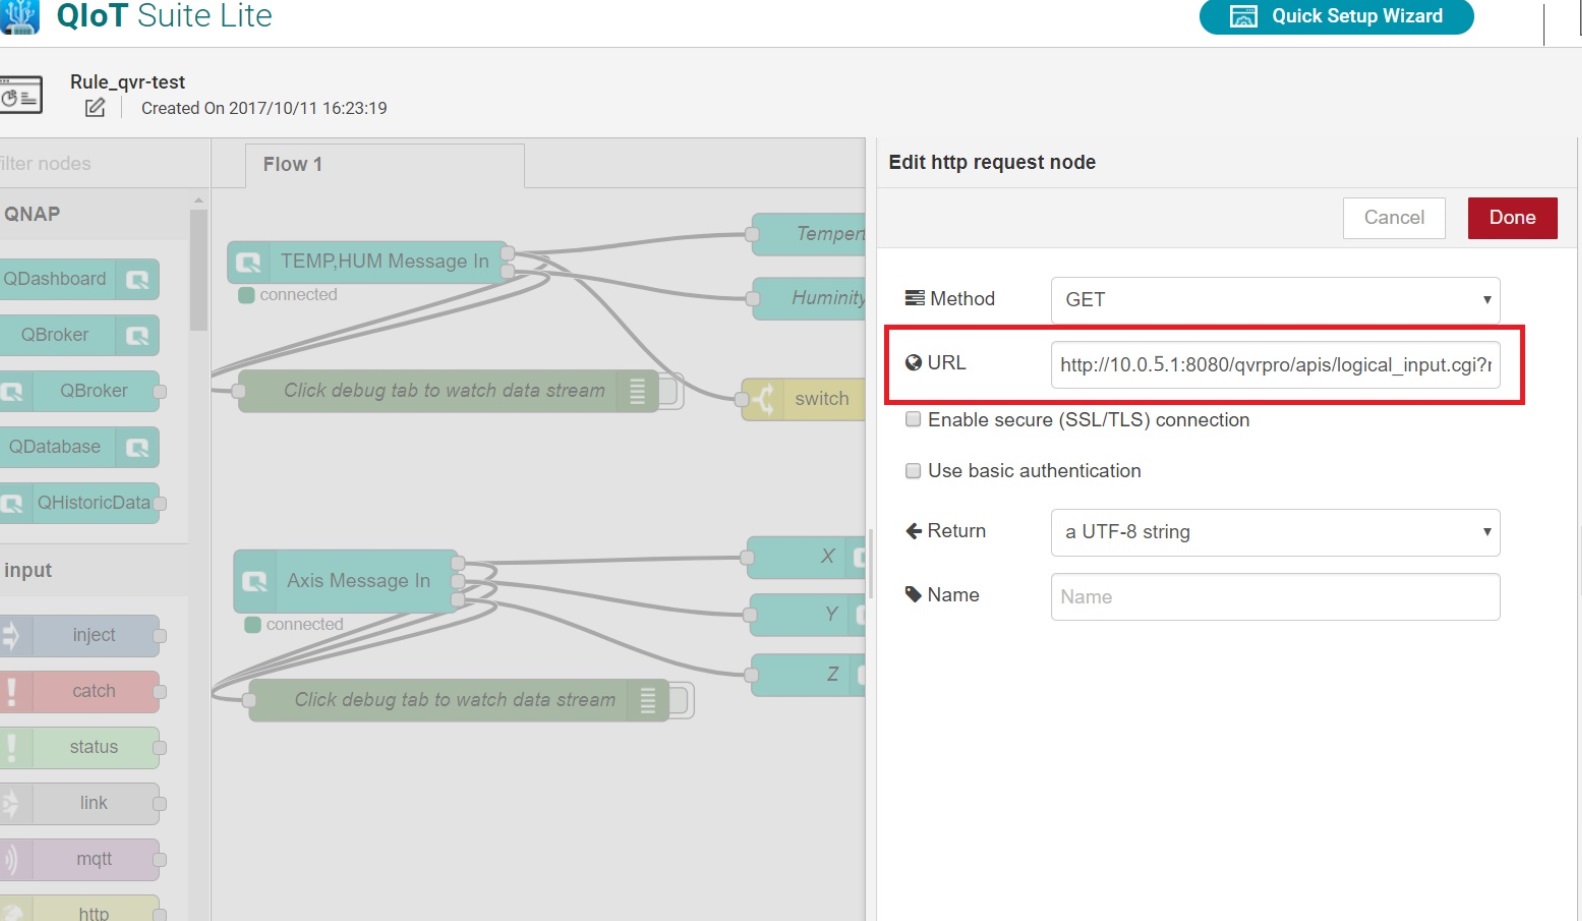Collapse the input palette category

[x=95, y=570]
